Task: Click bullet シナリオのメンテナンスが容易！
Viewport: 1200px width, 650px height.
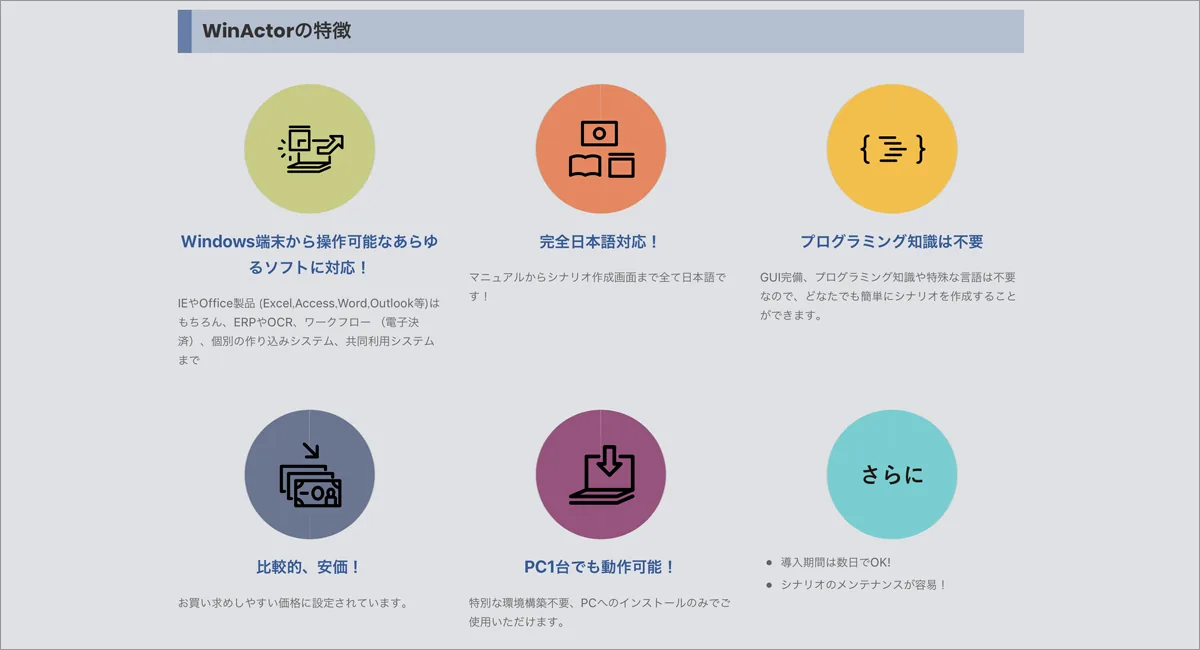Action: click(x=863, y=585)
